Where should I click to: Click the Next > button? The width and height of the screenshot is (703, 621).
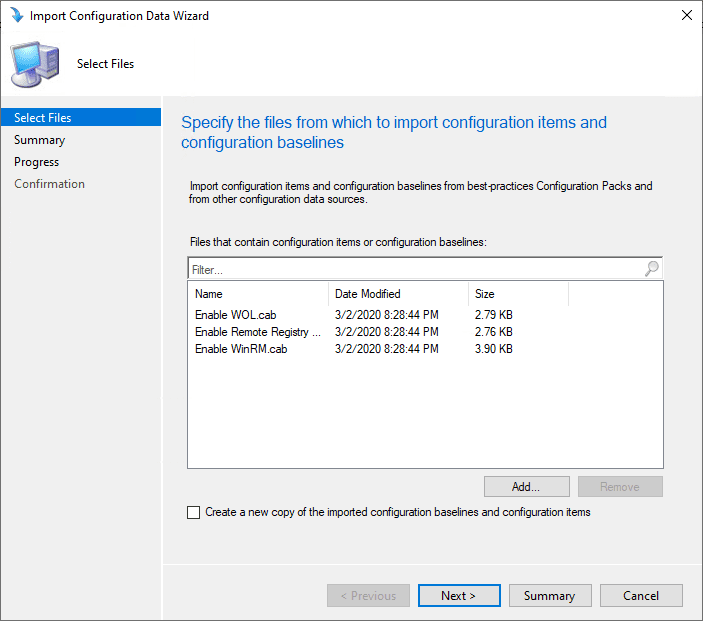(459, 595)
